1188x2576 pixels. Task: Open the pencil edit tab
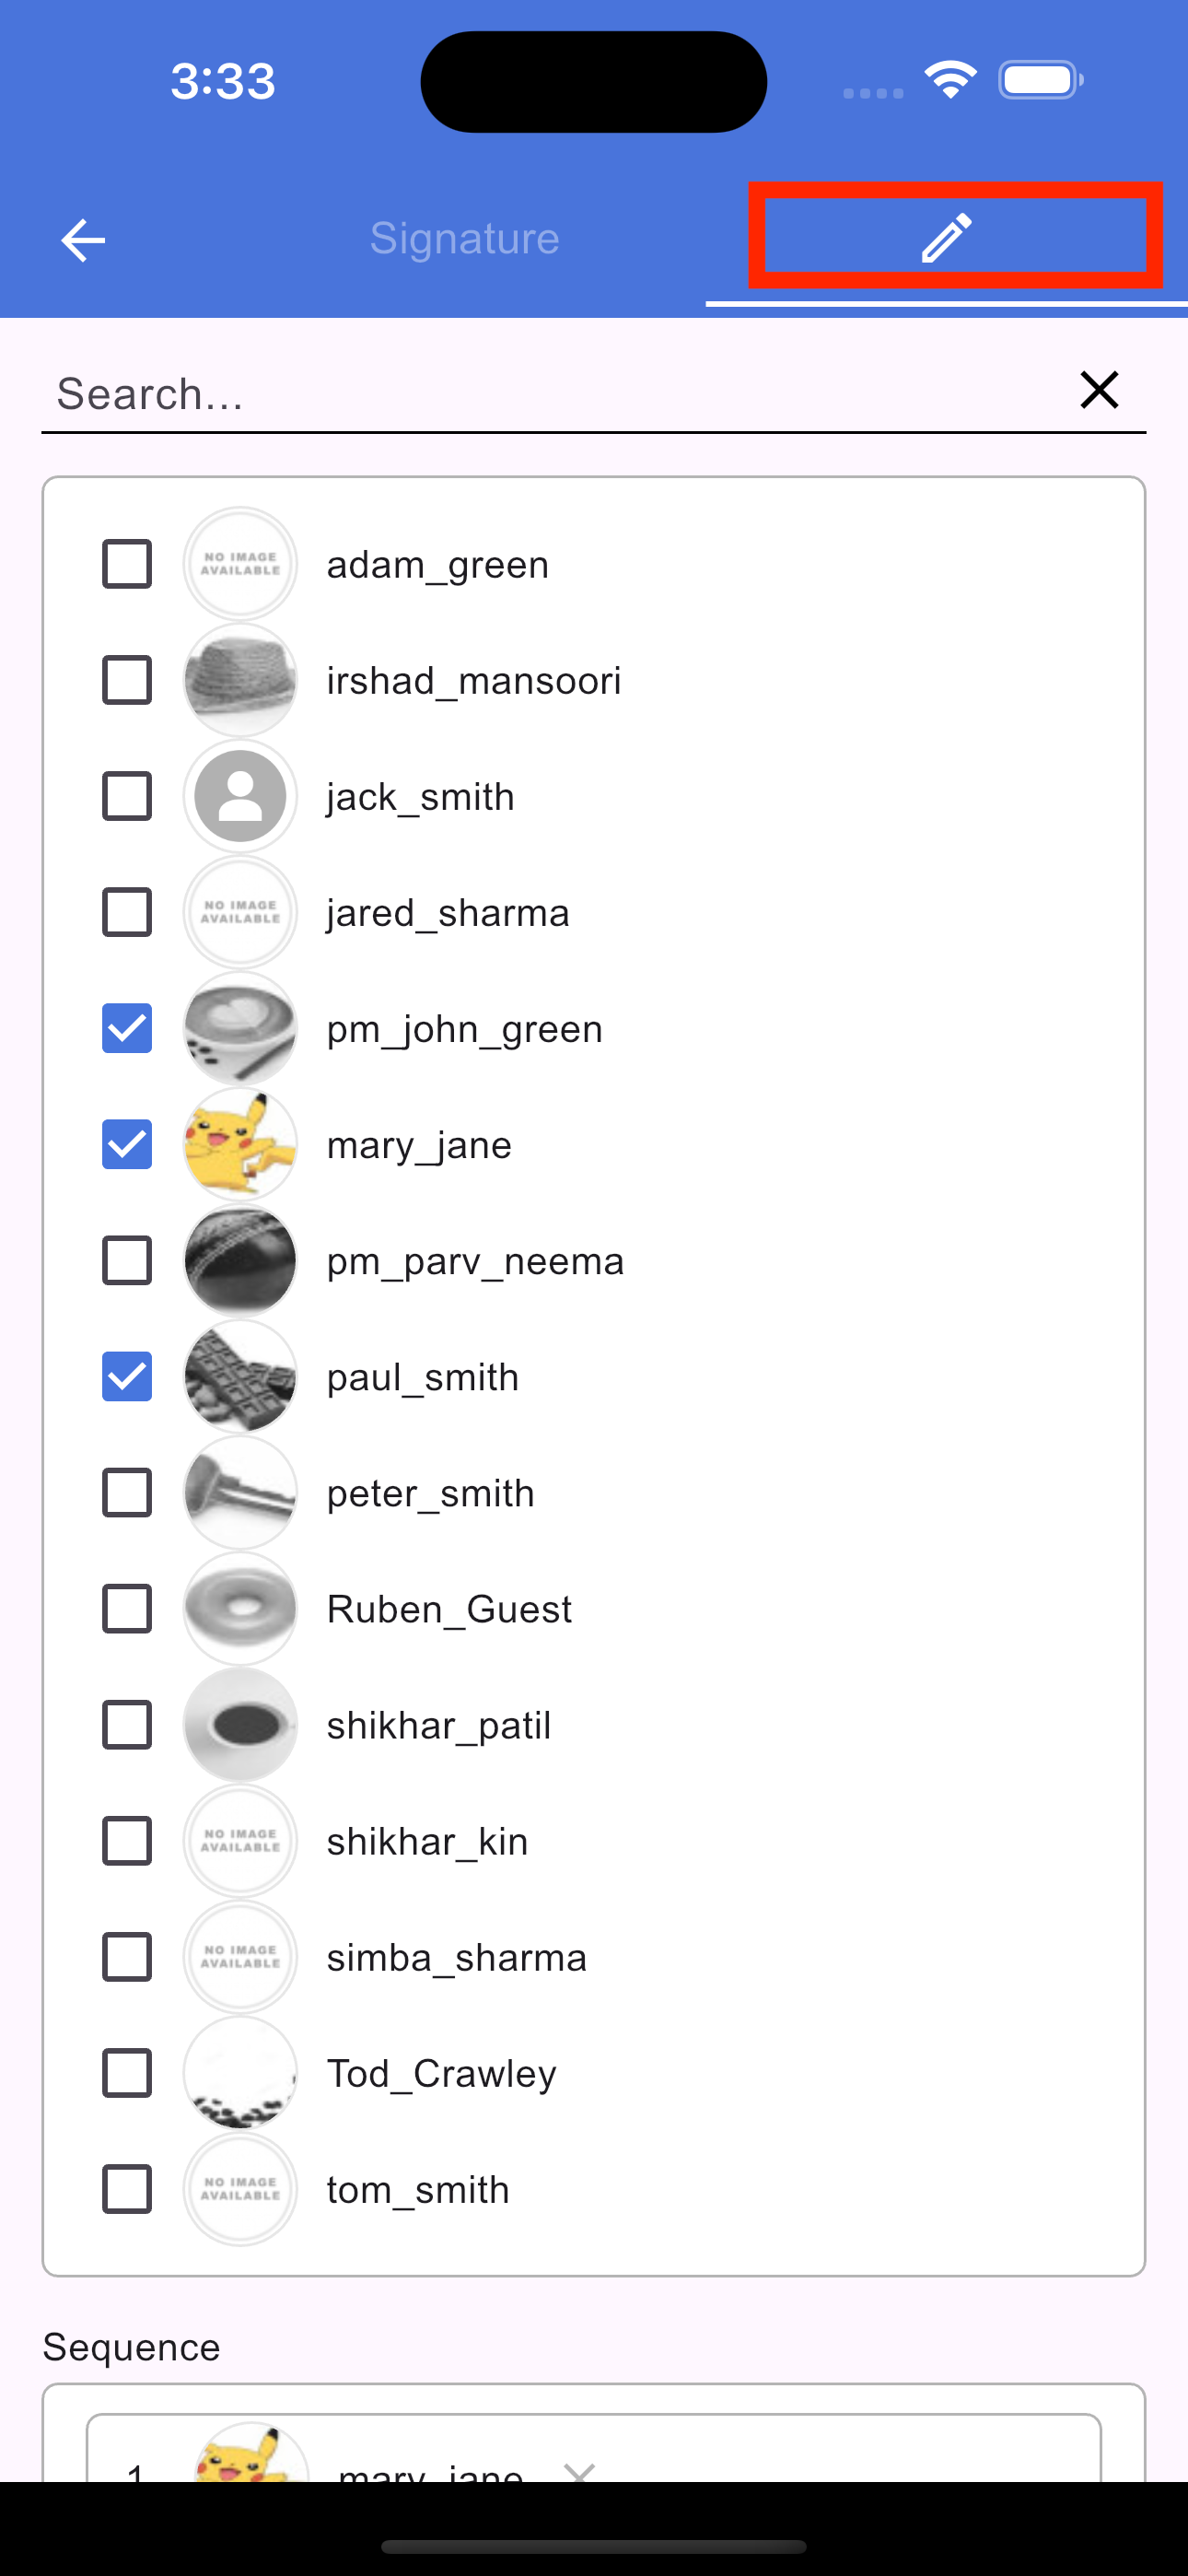pyautogui.click(x=946, y=238)
